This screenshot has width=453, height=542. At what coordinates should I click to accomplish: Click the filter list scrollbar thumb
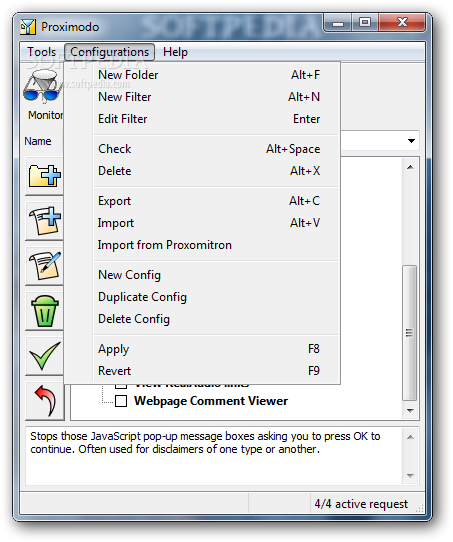pos(410,333)
